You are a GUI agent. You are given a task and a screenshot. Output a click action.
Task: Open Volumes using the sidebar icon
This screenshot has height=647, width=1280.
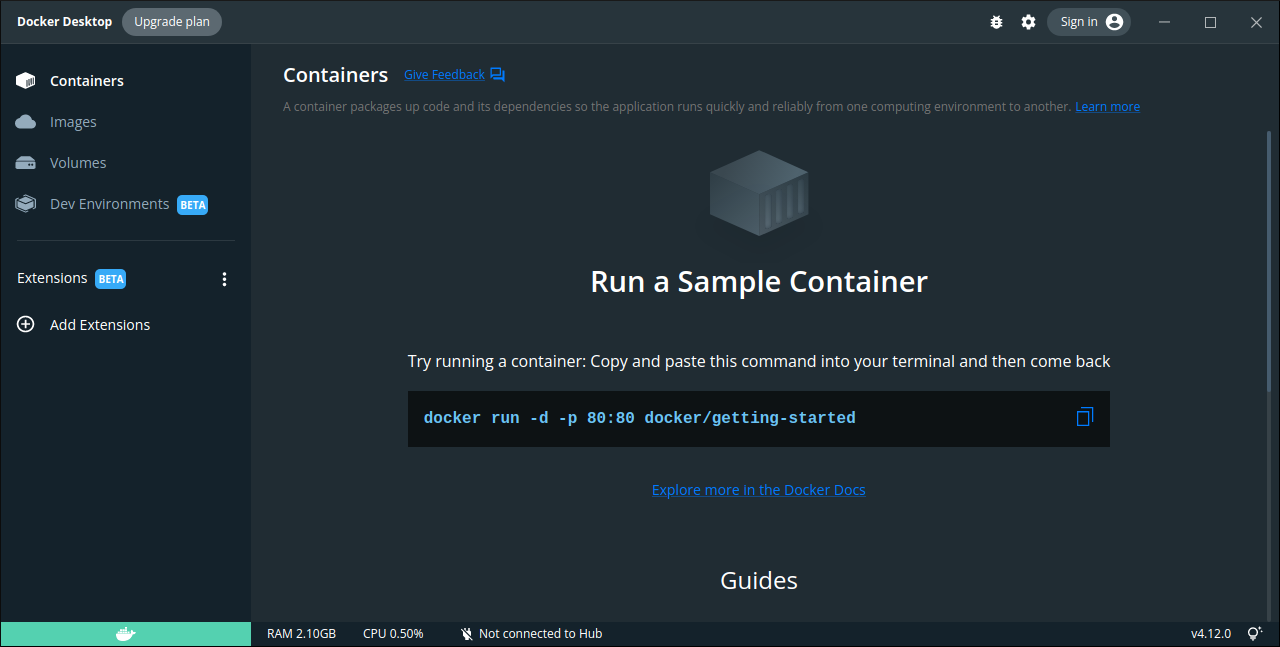click(25, 162)
